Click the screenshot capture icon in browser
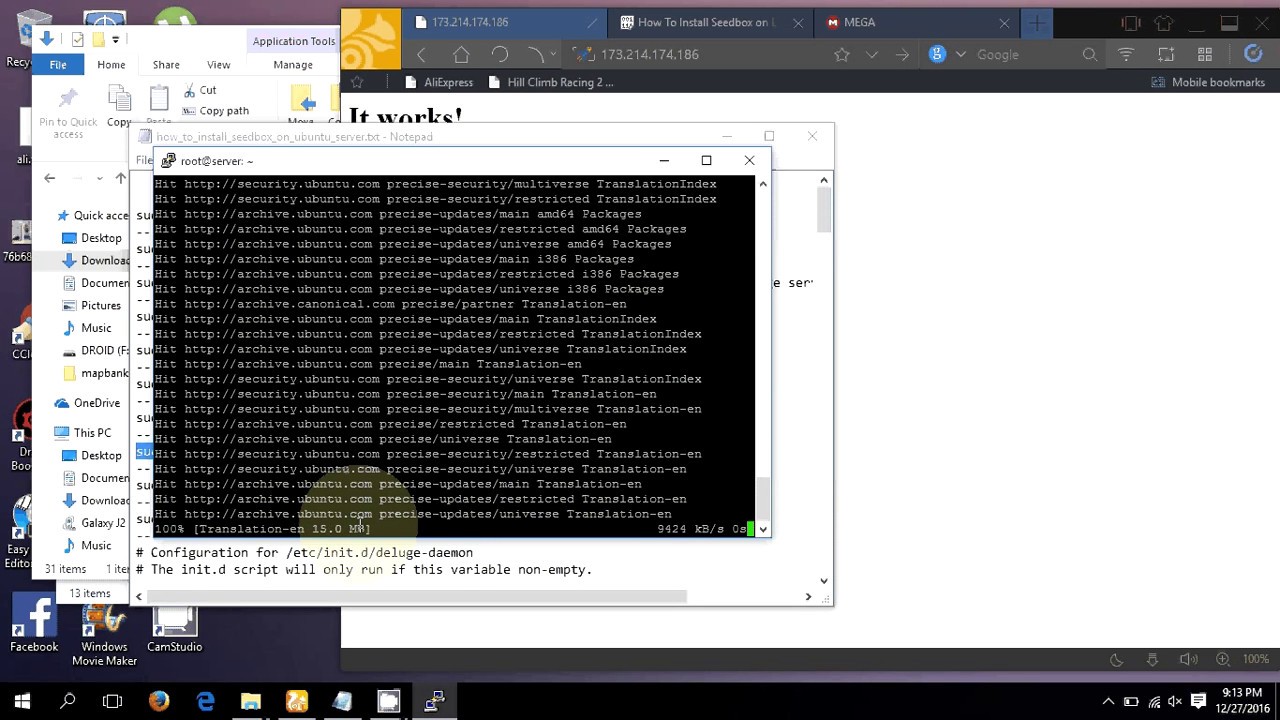Image resolution: width=1280 pixels, height=720 pixels. pyautogui.click(x=1166, y=55)
